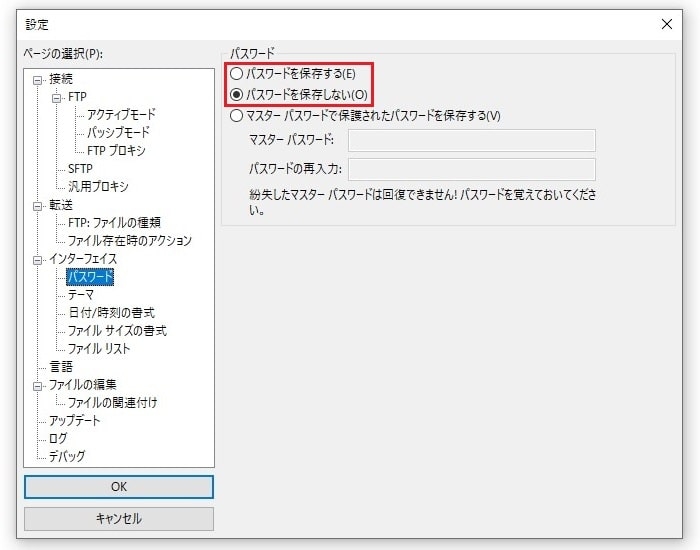Open the テーマ settings page

point(80,295)
